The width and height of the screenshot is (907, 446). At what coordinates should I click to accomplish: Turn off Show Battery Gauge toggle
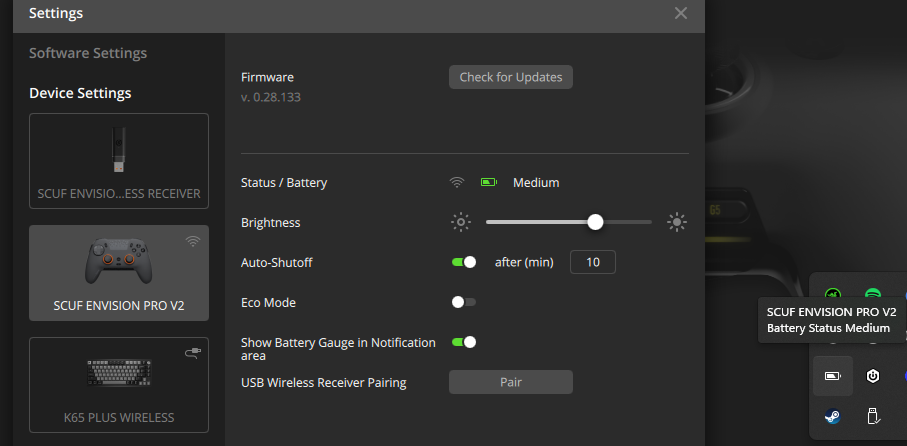click(464, 342)
